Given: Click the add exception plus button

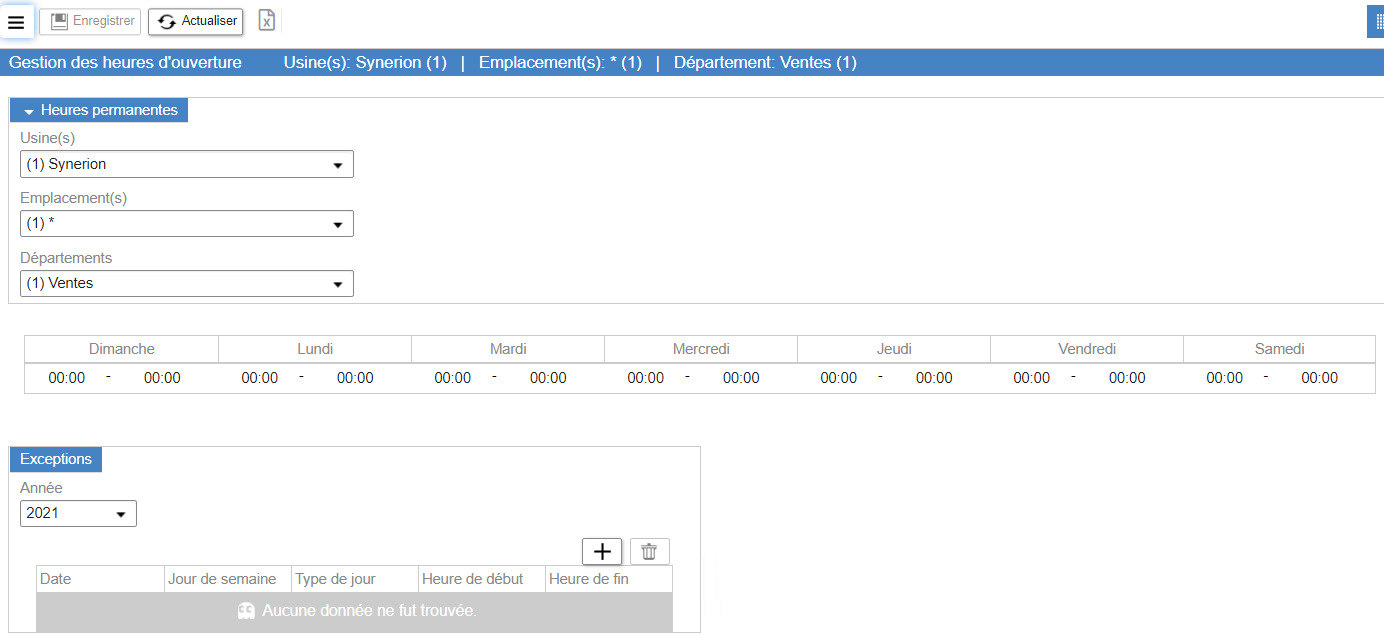Looking at the screenshot, I should (x=602, y=551).
